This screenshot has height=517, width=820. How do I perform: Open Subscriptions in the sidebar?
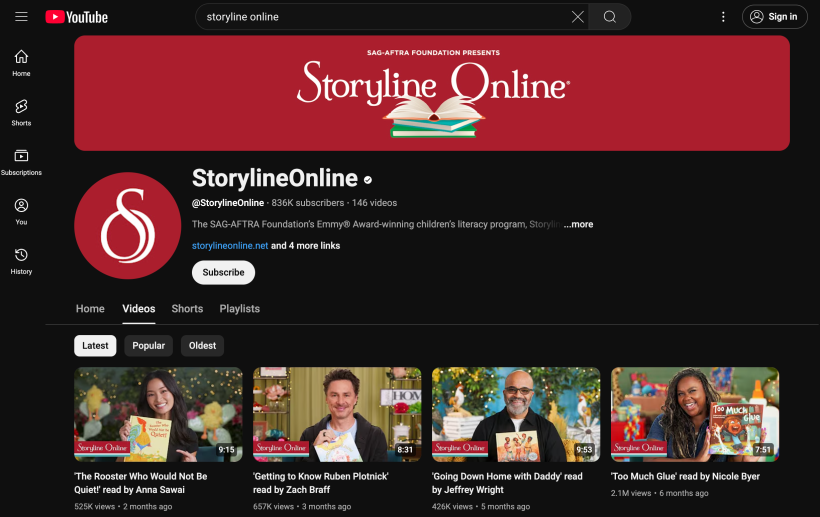(x=21, y=162)
